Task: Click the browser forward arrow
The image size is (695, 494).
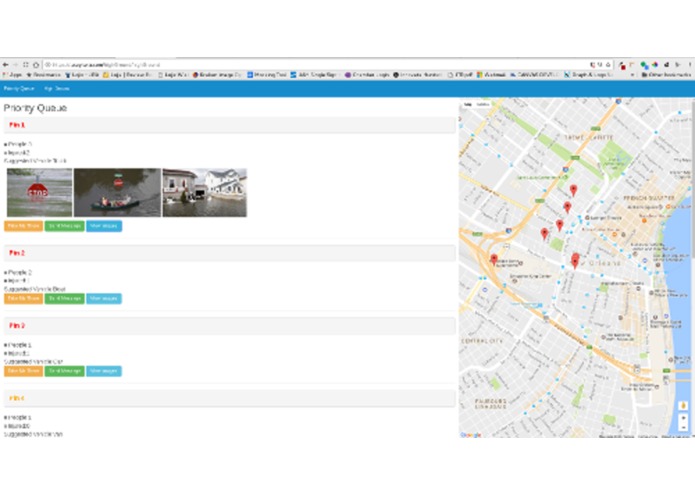Action: 16,65
